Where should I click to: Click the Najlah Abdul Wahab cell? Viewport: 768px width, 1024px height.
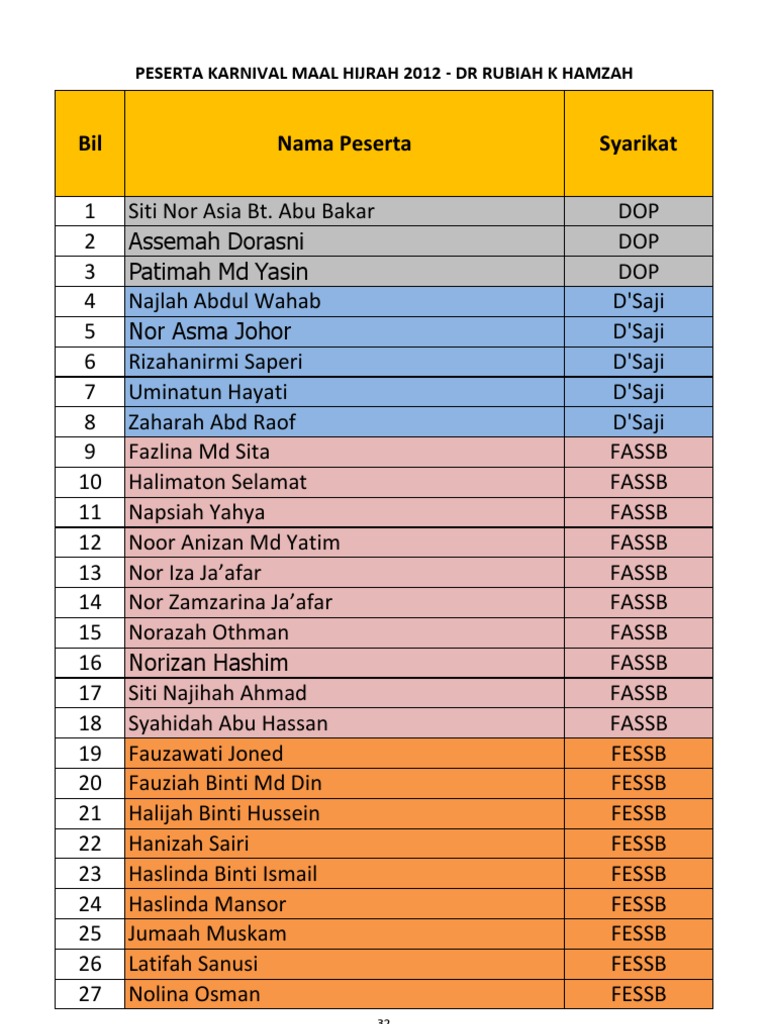[x=225, y=301]
